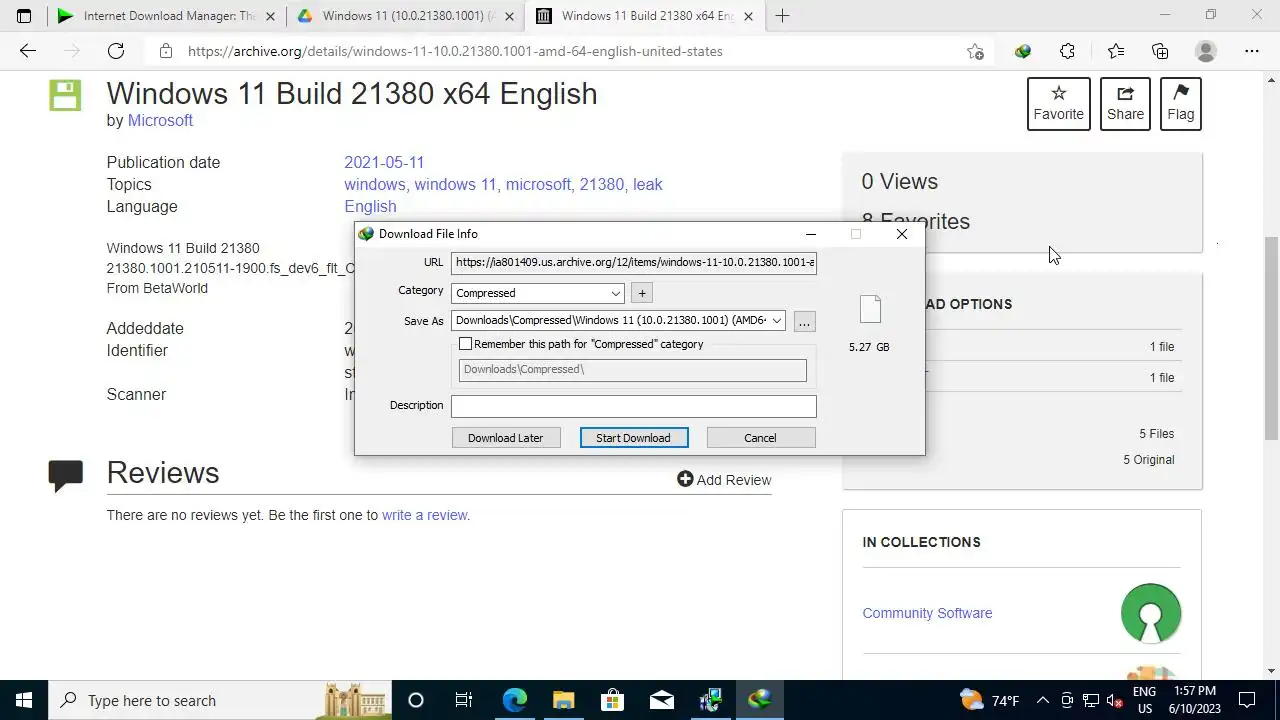Image resolution: width=1280 pixels, height=720 pixels.
Task: Click the file icon above 5.27 GB
Action: pos(870,310)
